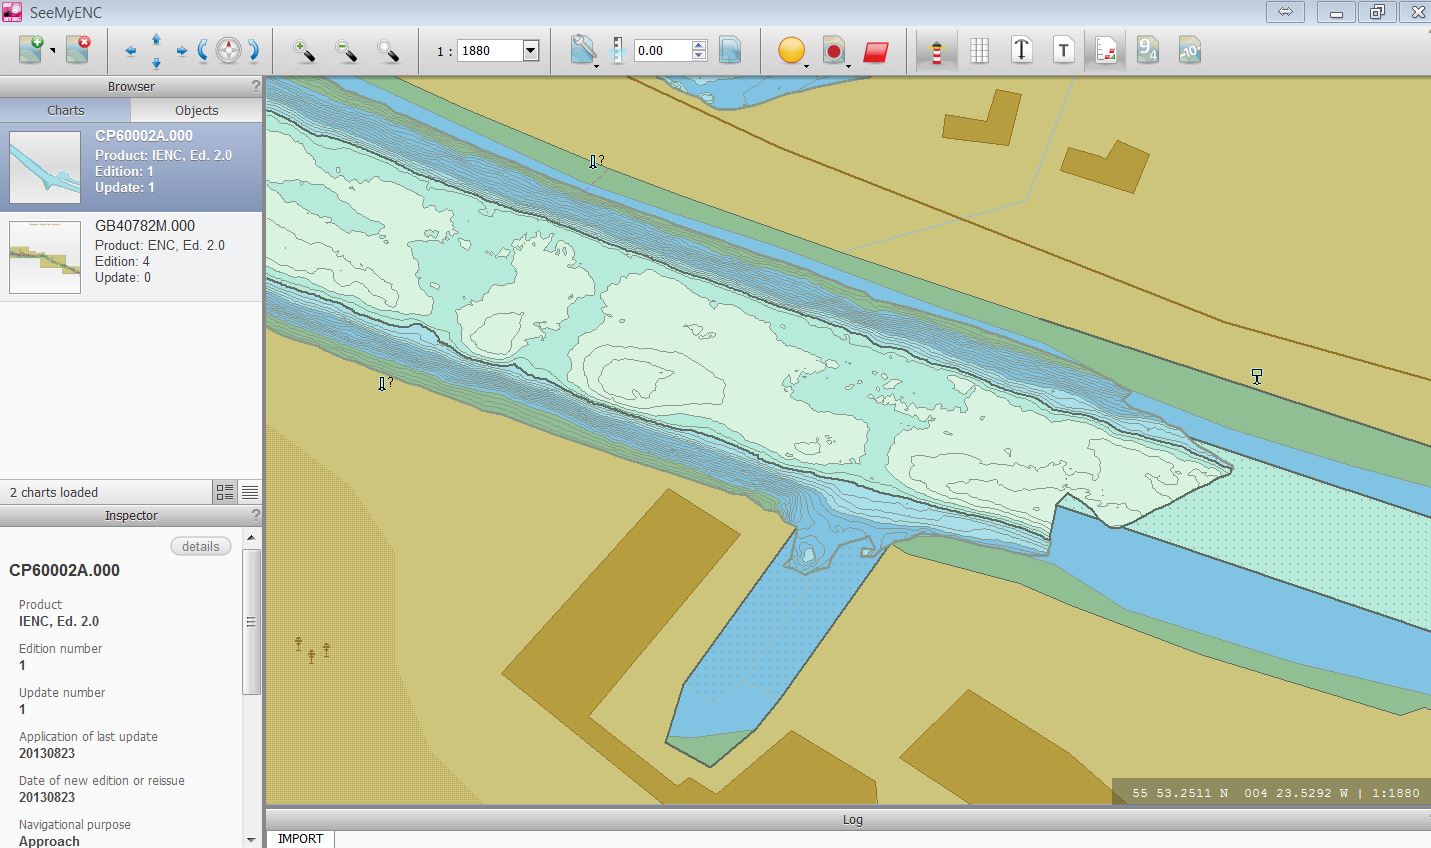Open the IMPORT log tab
1431x848 pixels.
(x=300, y=838)
